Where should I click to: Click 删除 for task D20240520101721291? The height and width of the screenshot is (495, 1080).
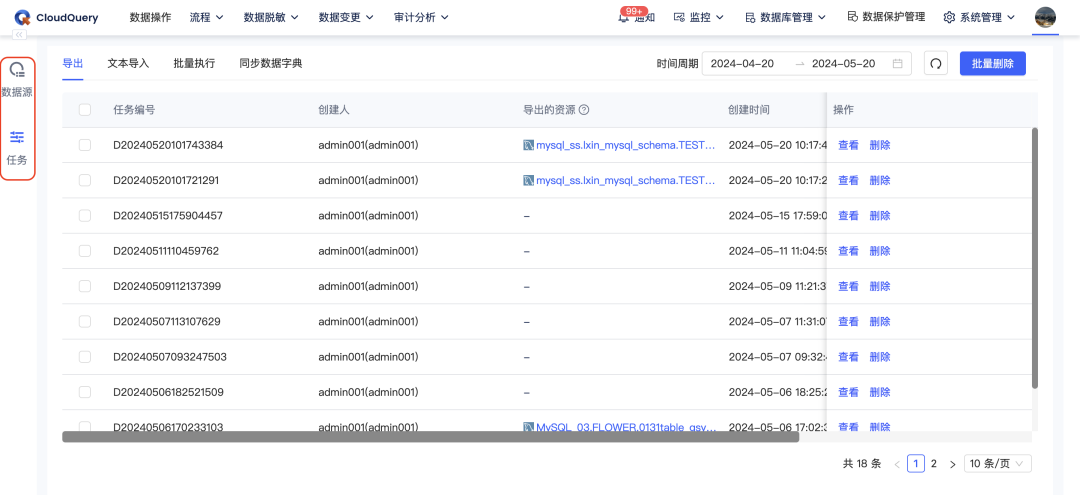(x=880, y=180)
